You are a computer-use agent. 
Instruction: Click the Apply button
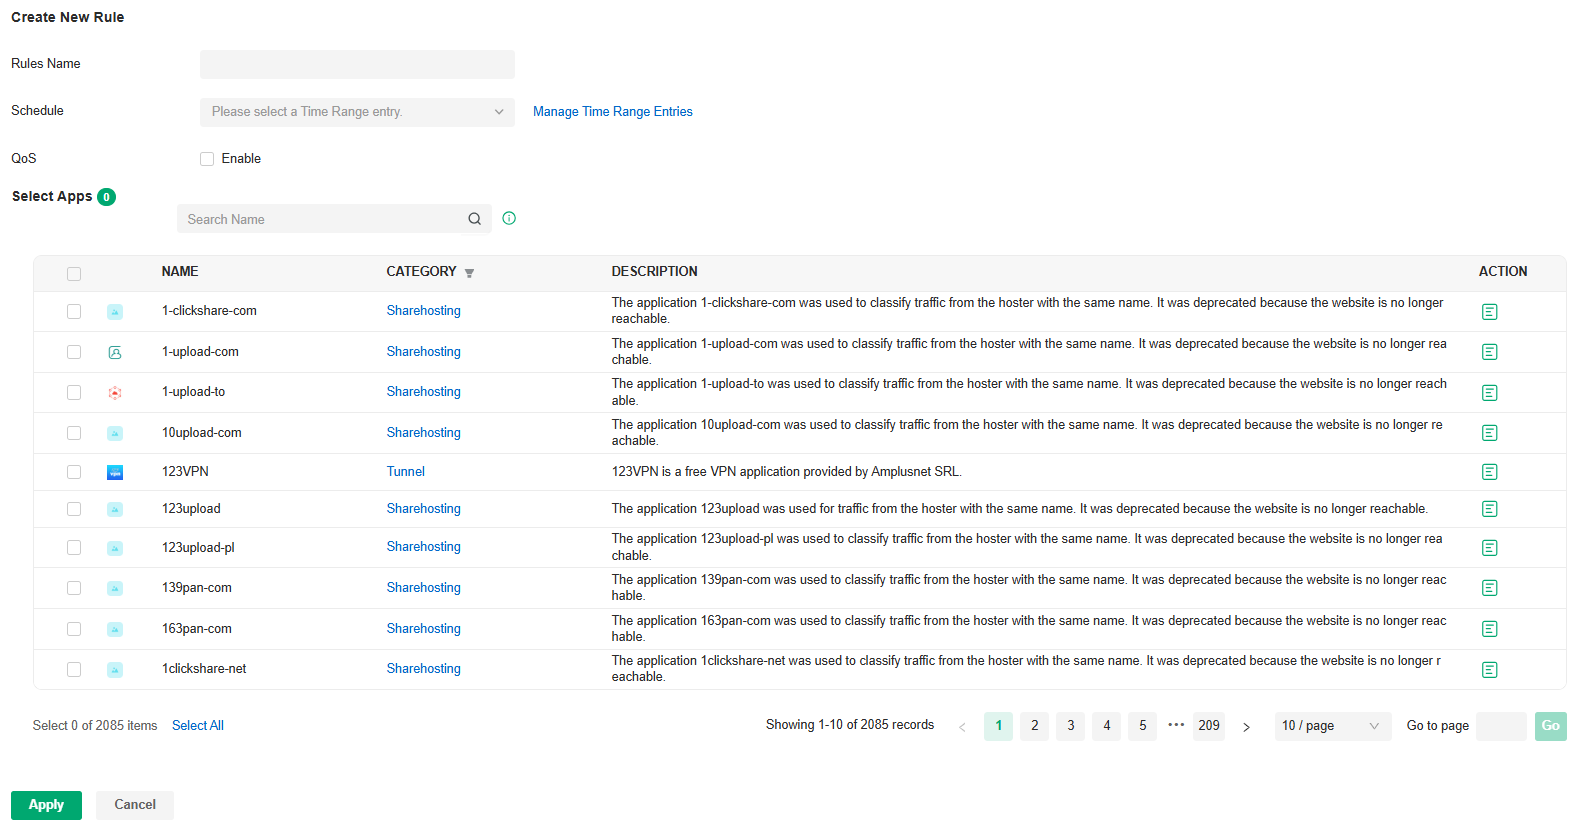[x=46, y=805]
